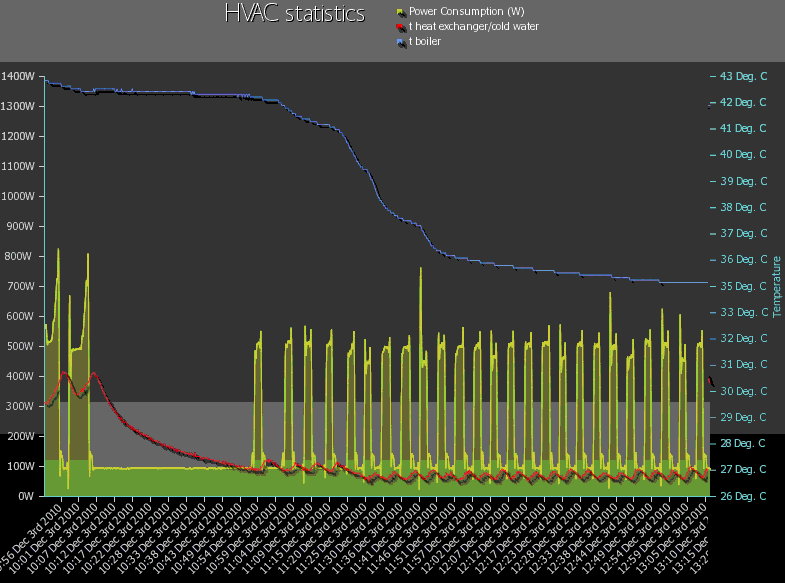Click the blue t boiler legend marker
This screenshot has width=785, height=583.
pyautogui.click(x=400, y=42)
